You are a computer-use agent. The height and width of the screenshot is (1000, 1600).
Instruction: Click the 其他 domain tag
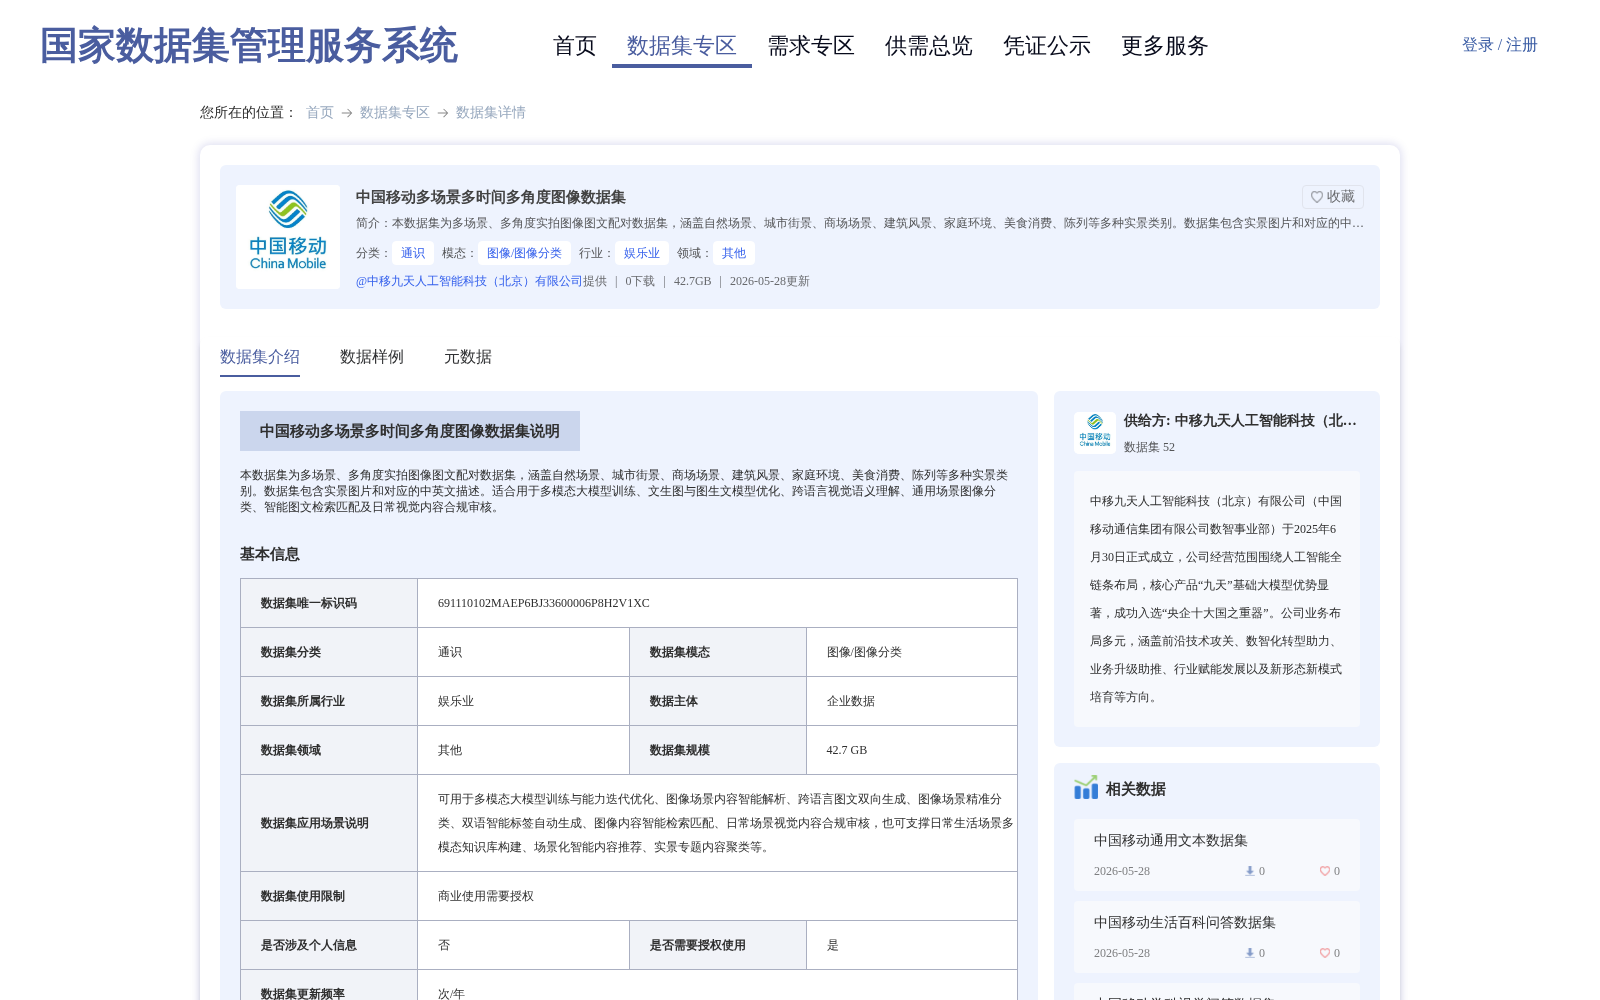tap(734, 253)
